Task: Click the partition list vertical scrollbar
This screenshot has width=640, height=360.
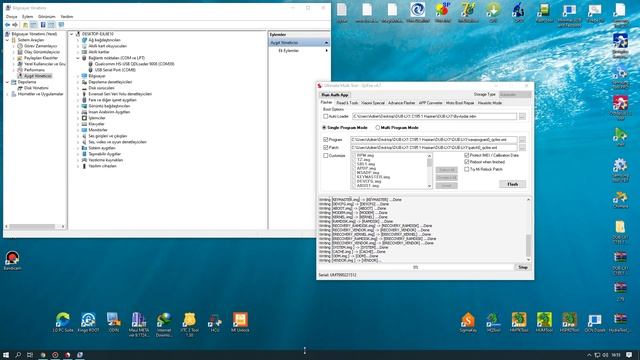Action: pos(429,171)
